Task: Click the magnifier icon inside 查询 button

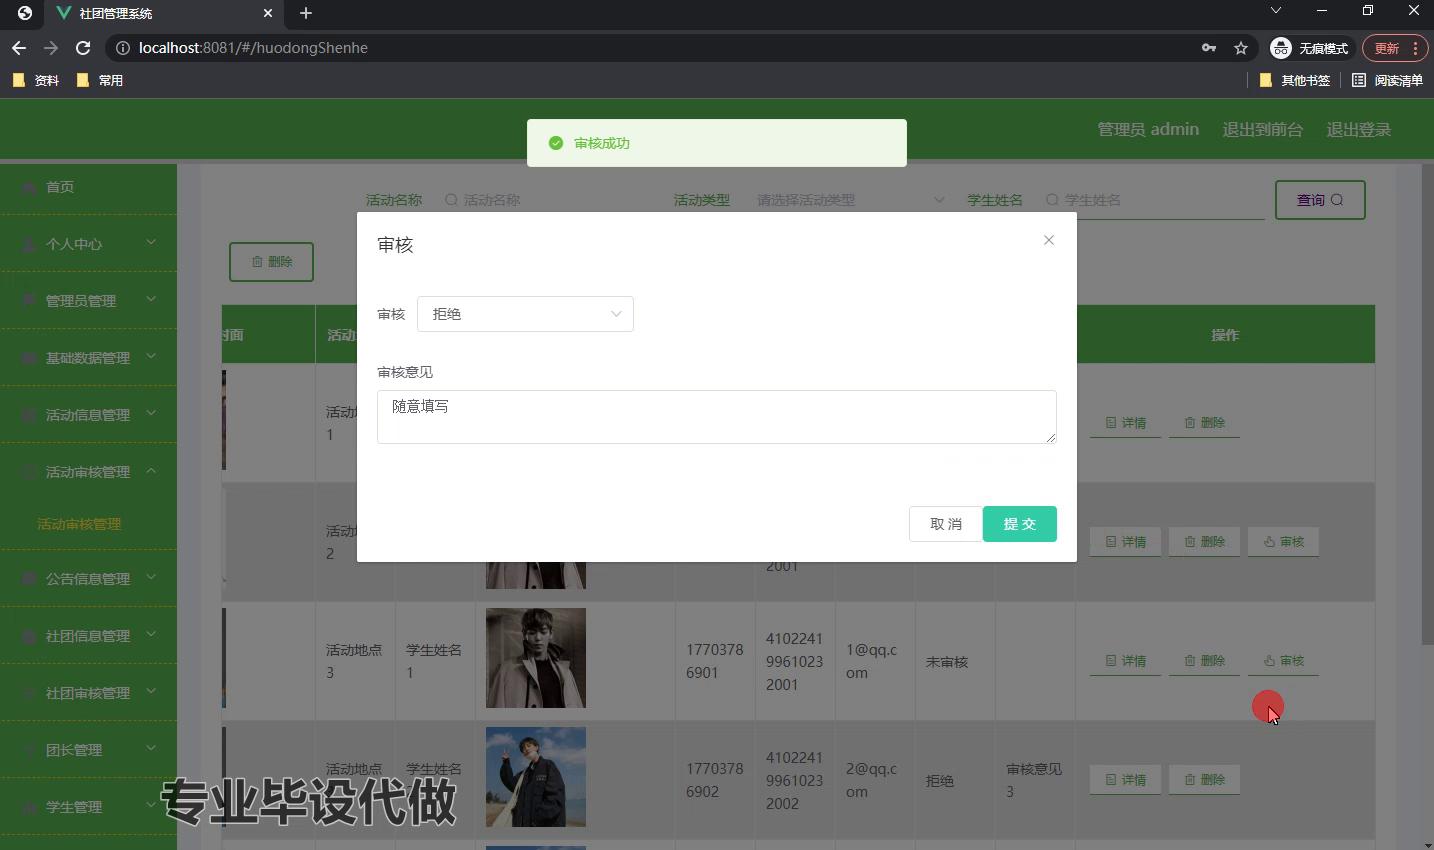Action: (x=1338, y=200)
